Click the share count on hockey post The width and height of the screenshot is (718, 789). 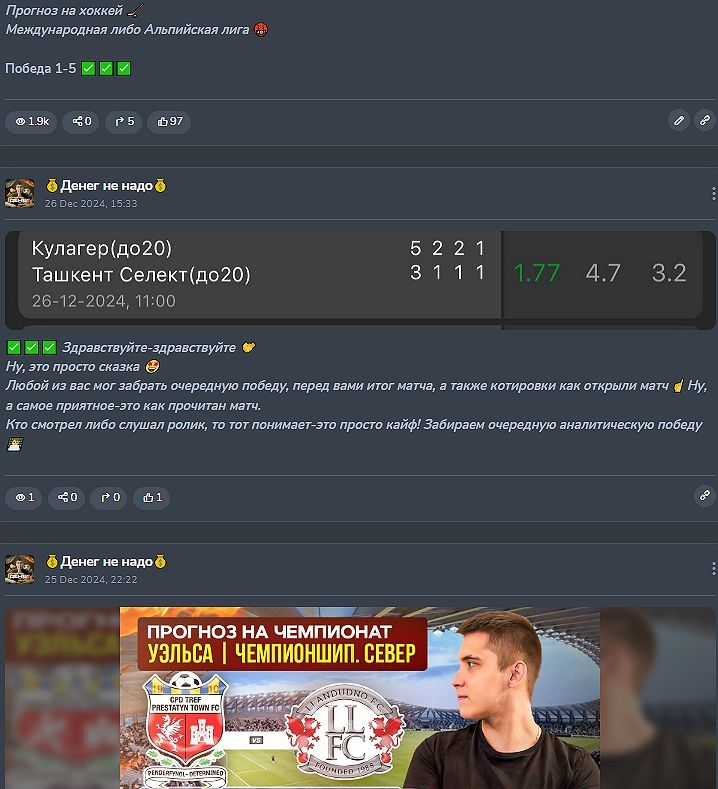pyautogui.click(x=81, y=121)
